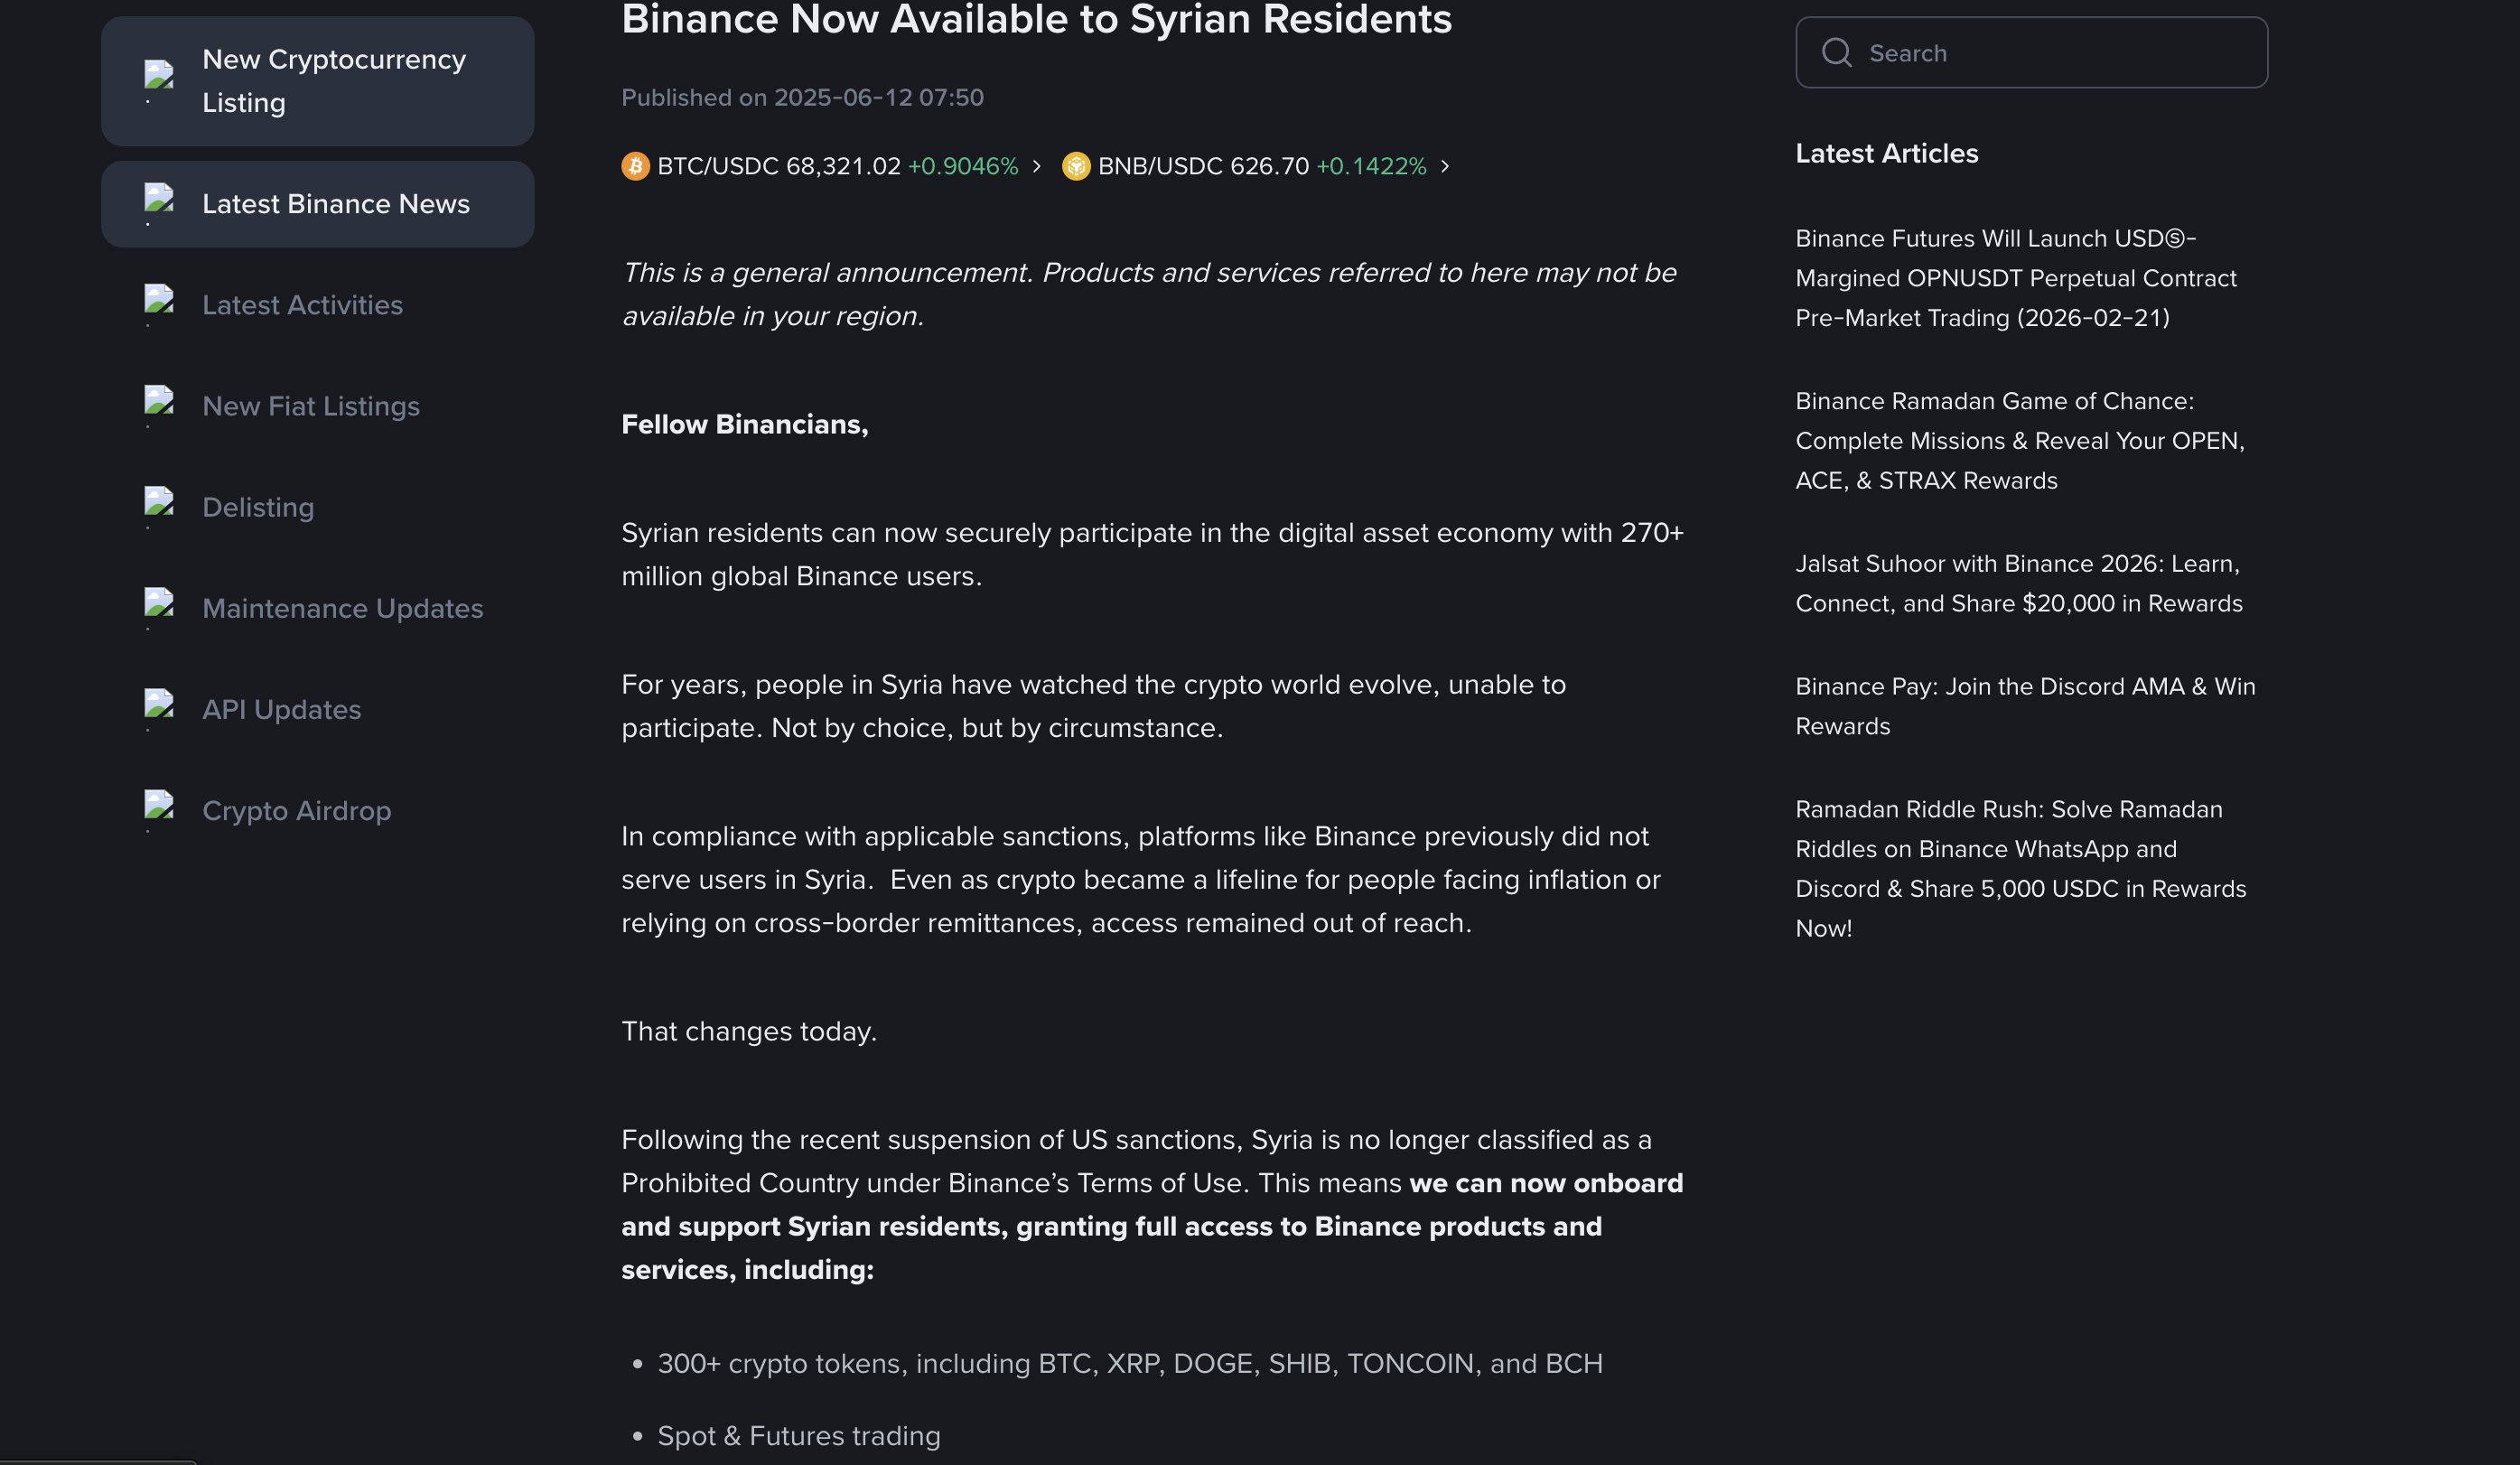Screen dimensions: 2520x1465
Task: Open the Ramadan Riddle Rush article
Action: [2020, 868]
